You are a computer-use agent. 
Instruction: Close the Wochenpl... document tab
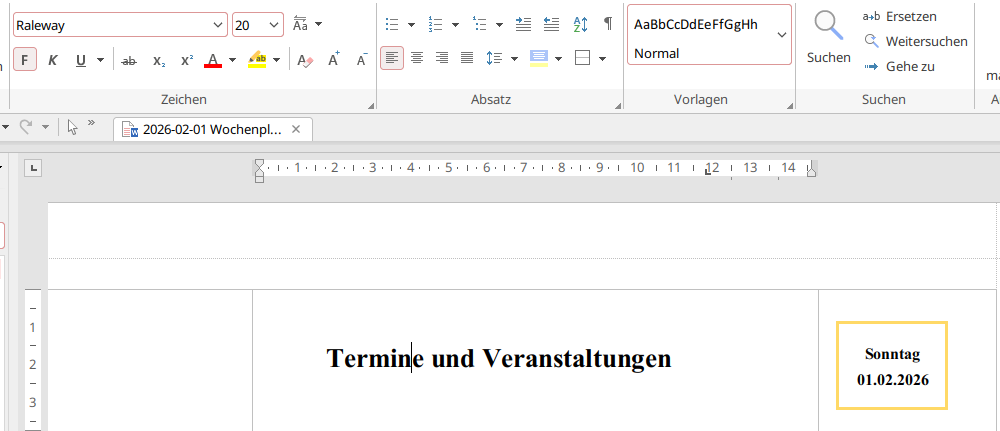(295, 129)
